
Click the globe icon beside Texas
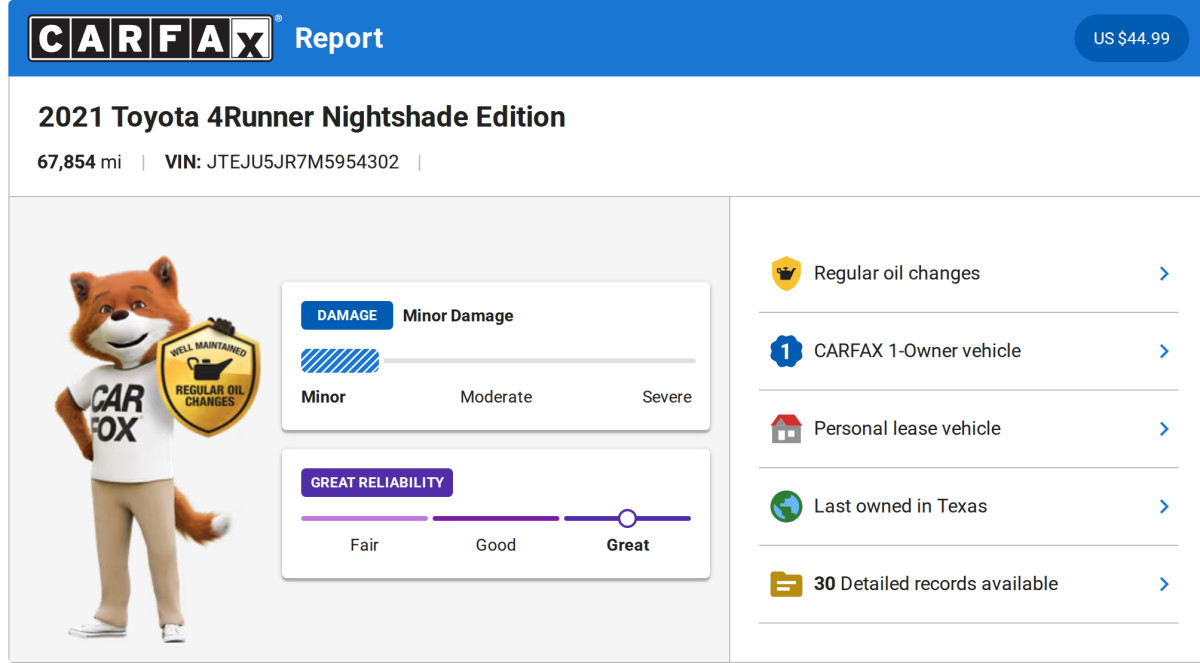786,506
